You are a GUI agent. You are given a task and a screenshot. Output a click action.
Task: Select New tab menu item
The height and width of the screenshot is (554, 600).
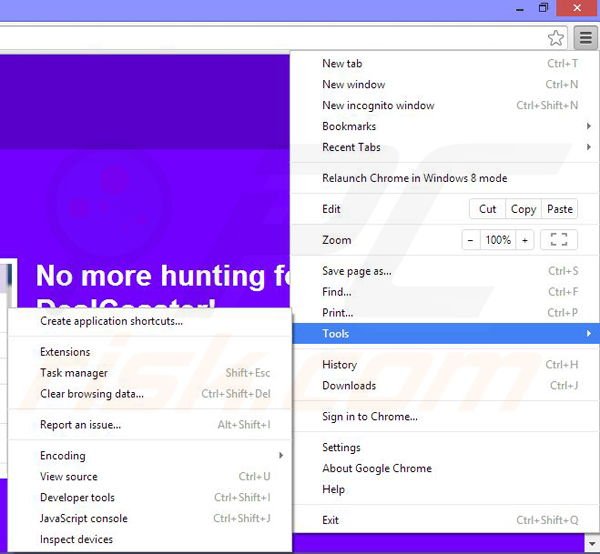445,64
